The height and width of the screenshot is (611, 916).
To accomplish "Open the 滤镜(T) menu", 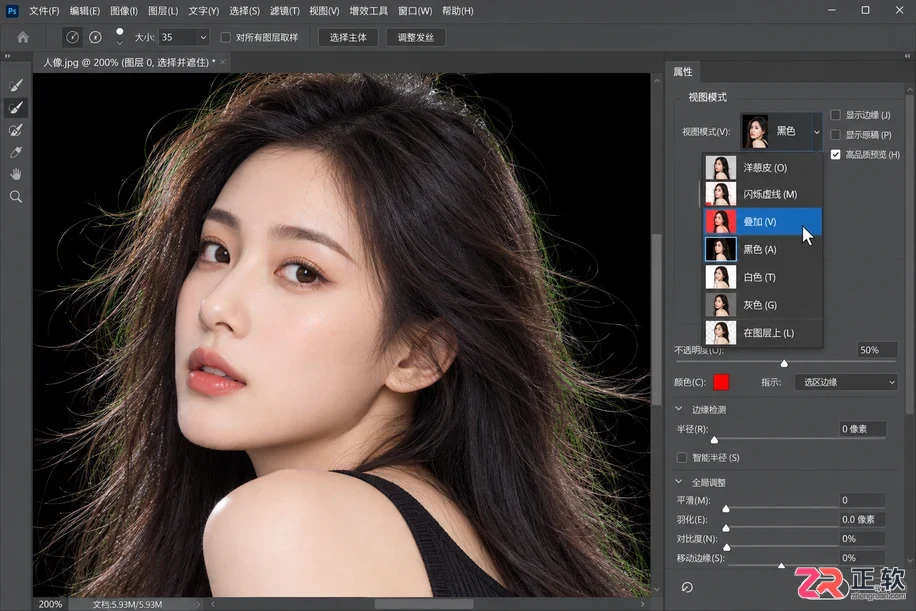I will 284,11.
